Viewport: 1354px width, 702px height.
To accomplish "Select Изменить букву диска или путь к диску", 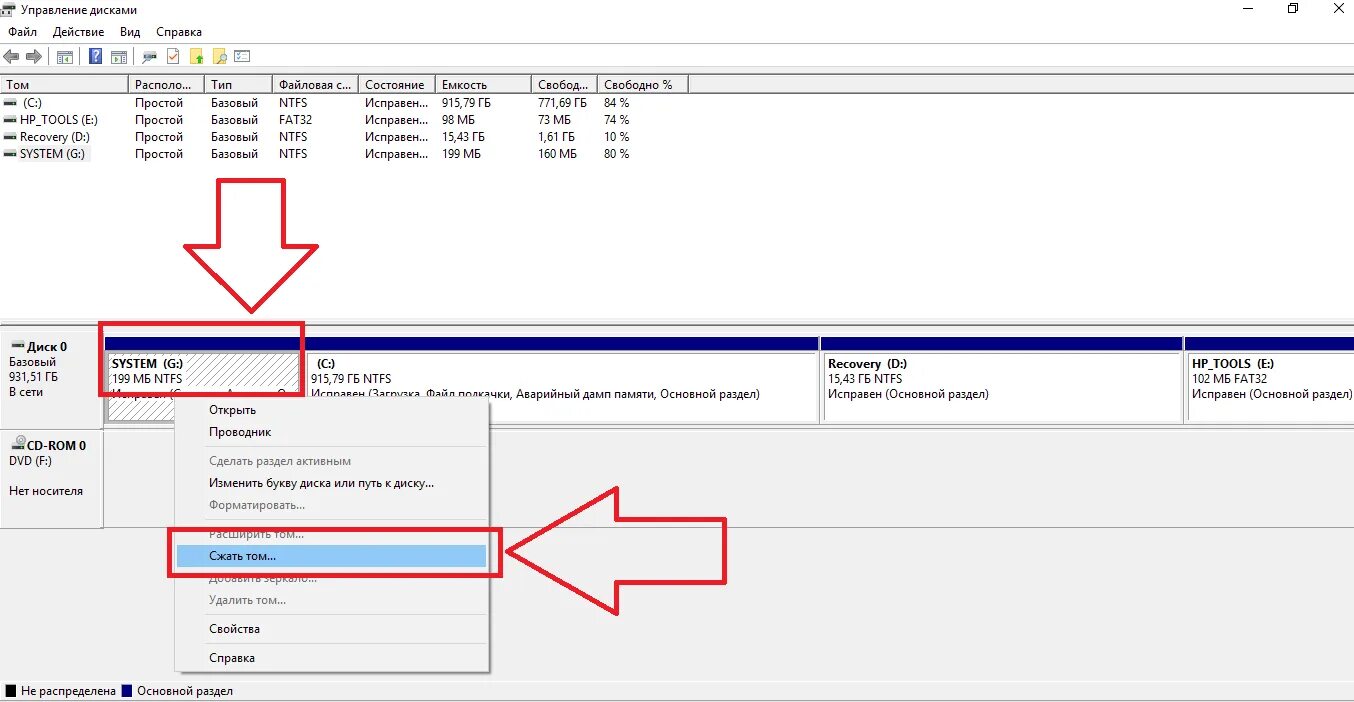I will (331, 483).
